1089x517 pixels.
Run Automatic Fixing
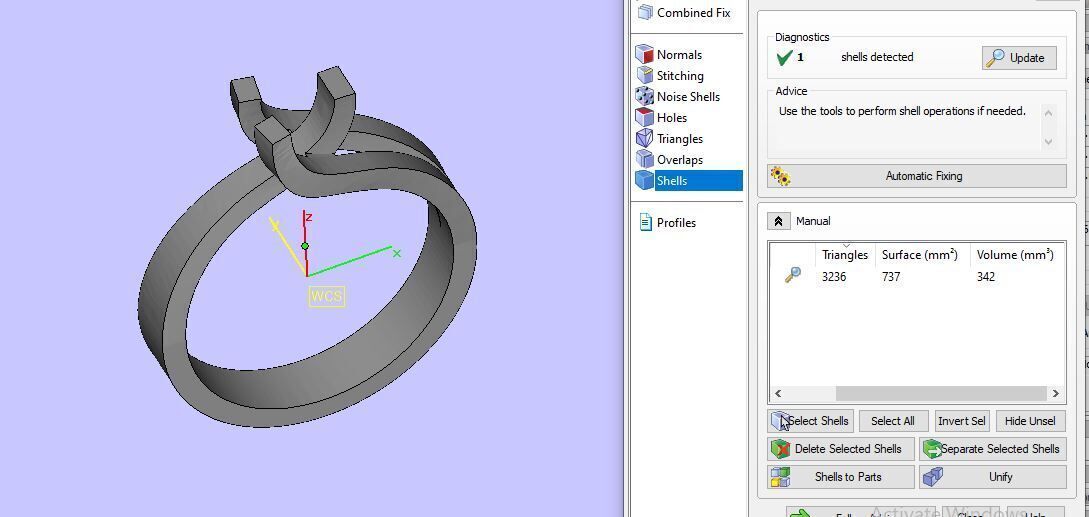point(917,176)
